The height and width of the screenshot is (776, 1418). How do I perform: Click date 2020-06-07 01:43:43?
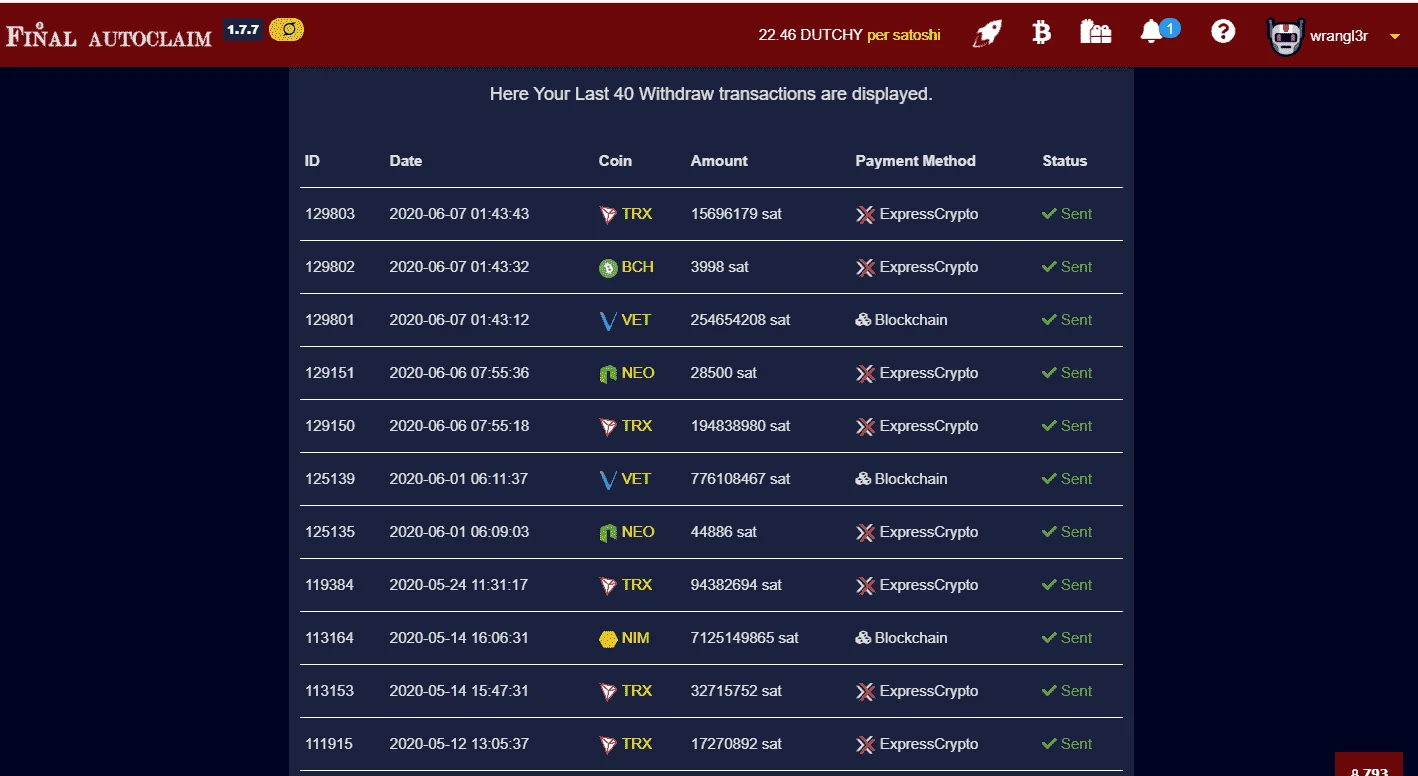pyautogui.click(x=459, y=214)
